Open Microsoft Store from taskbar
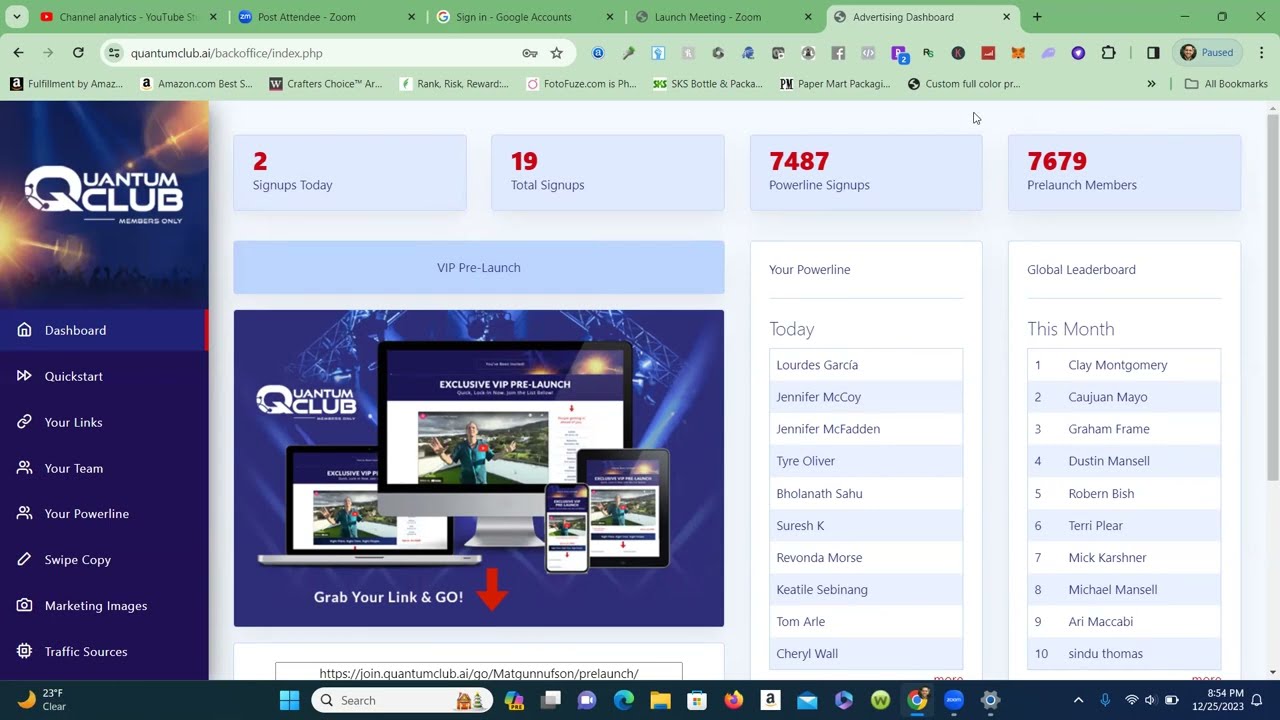 click(x=697, y=700)
